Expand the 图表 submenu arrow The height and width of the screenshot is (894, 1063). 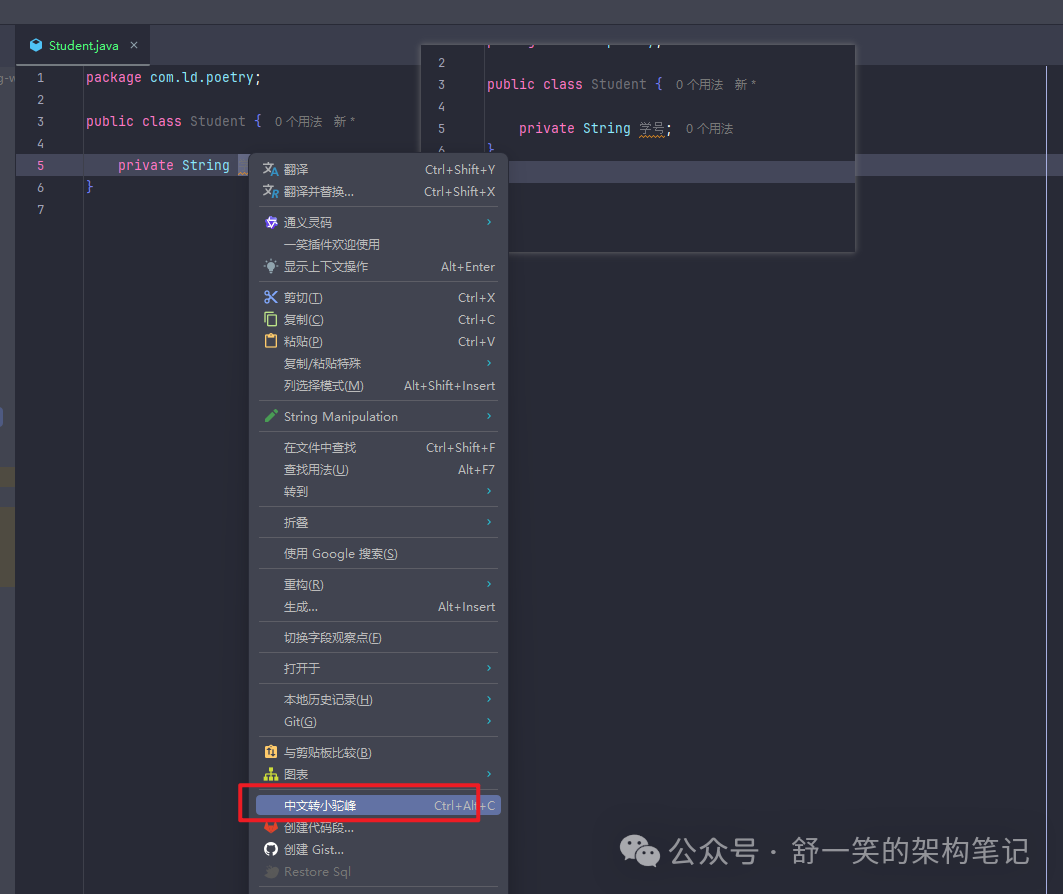pyautogui.click(x=489, y=773)
